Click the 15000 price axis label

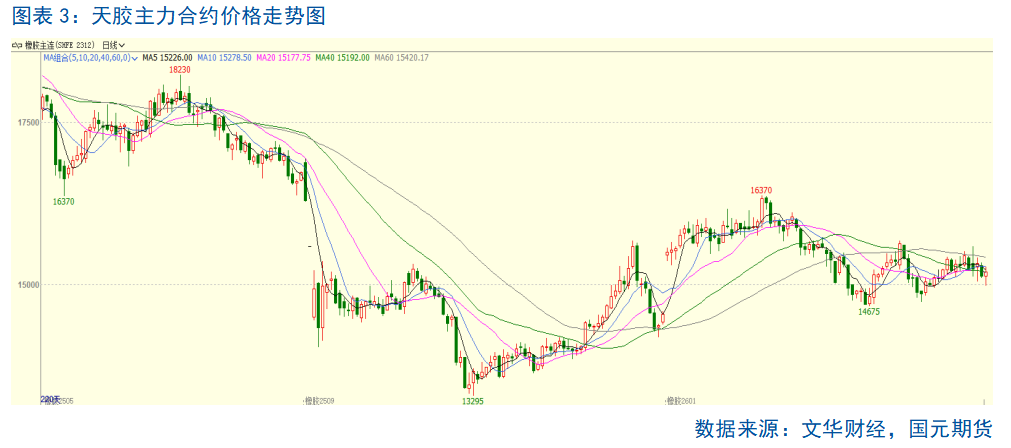(x=28, y=284)
